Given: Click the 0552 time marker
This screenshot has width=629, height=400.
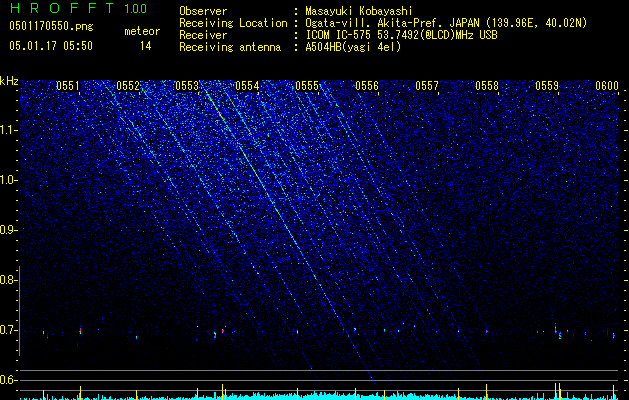Looking at the screenshot, I should (128, 85).
